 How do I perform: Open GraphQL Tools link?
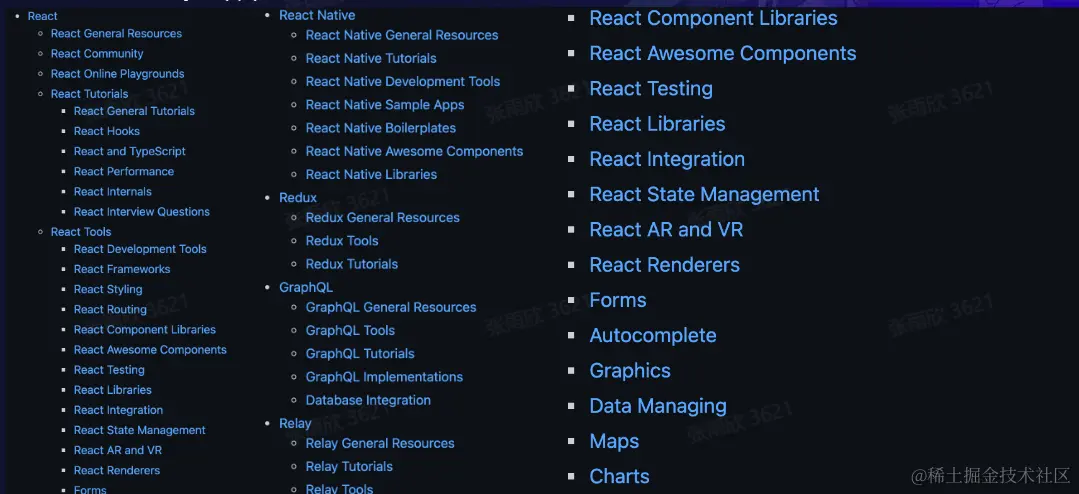(x=350, y=331)
